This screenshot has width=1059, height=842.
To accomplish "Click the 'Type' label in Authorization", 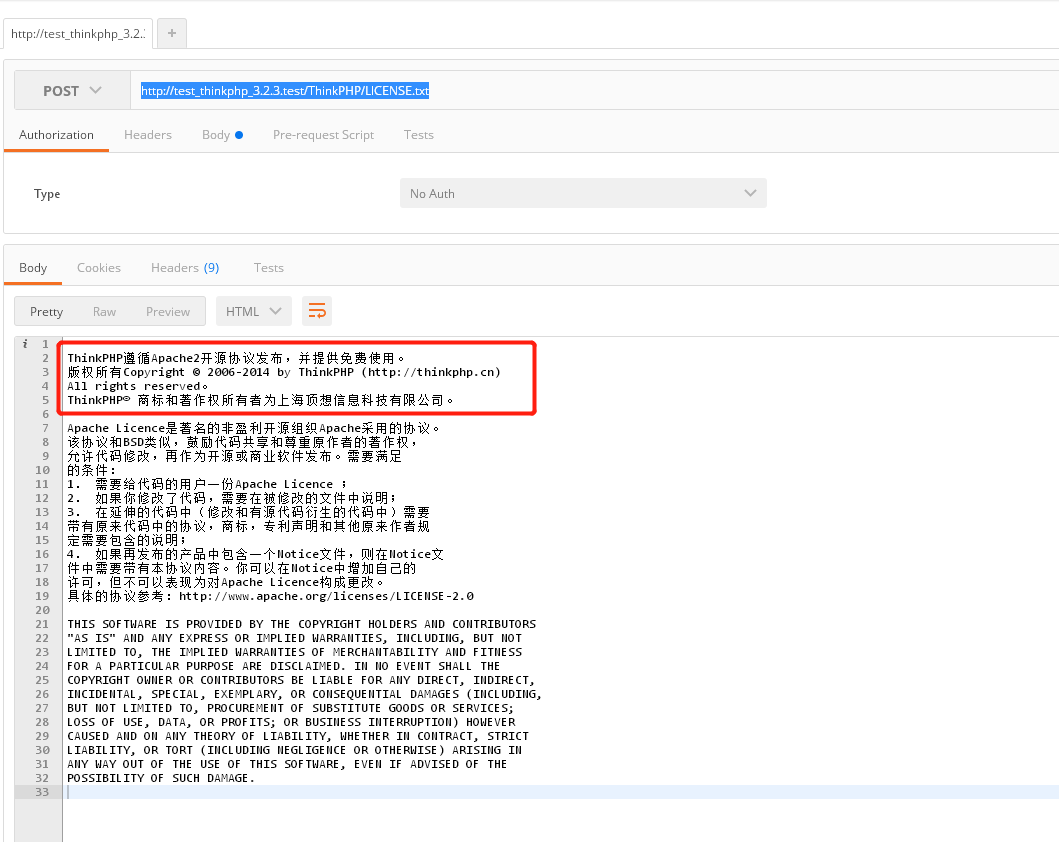I will pyautogui.click(x=47, y=194).
